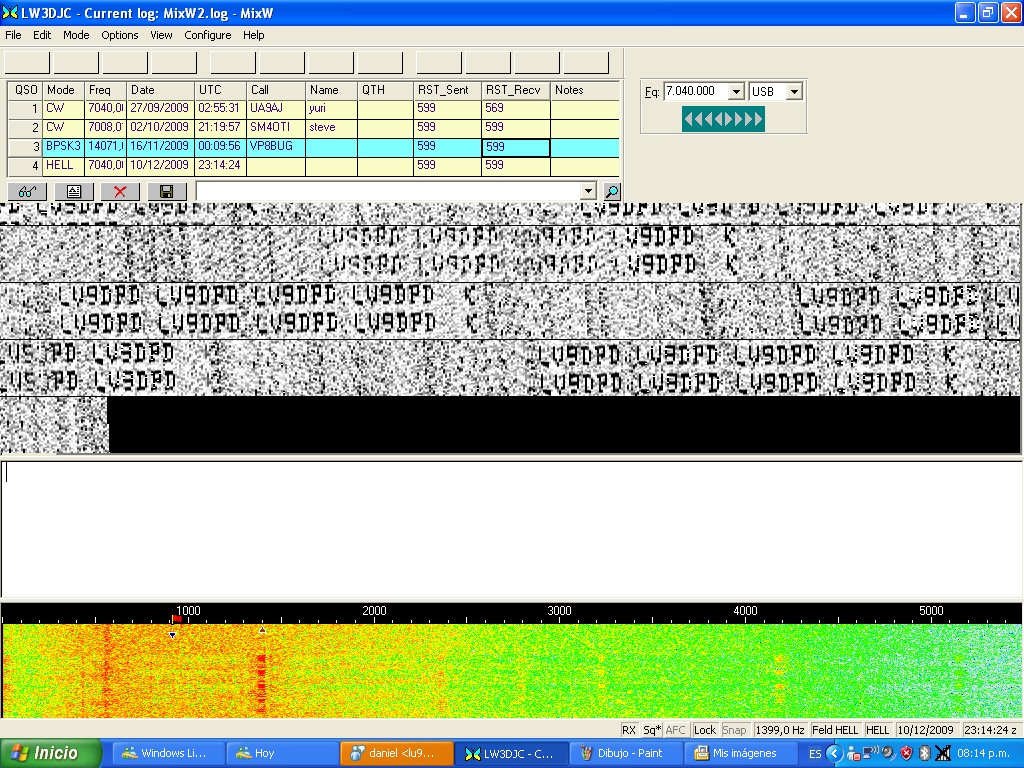This screenshot has width=1024, height=768.
Task: Expand hidden system tray icons arrow
Action: coord(835,753)
